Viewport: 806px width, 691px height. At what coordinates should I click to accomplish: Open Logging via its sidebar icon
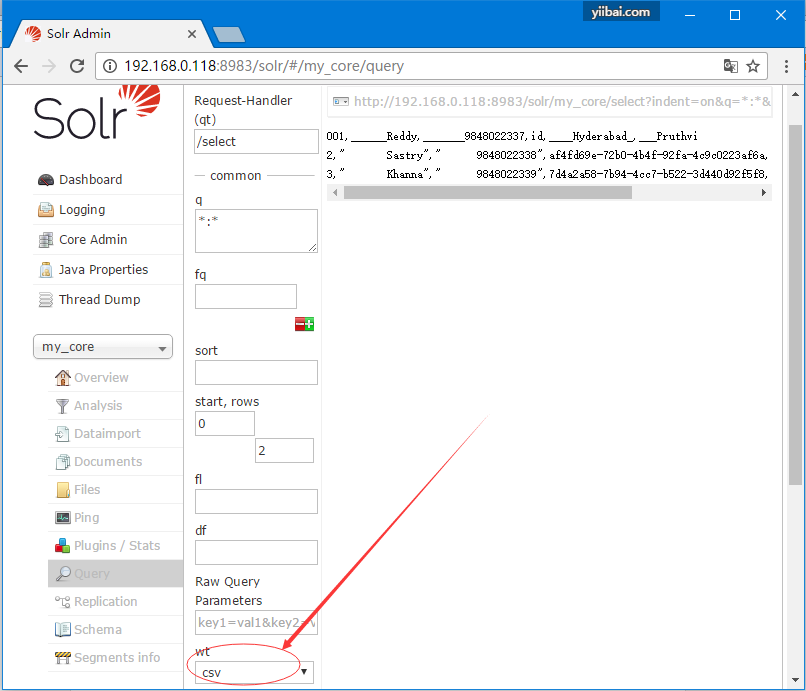[x=45, y=210]
